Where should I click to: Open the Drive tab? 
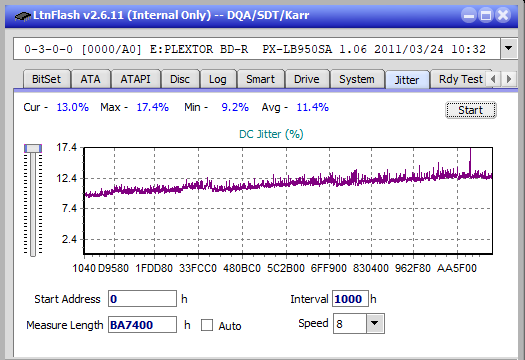(x=306, y=79)
